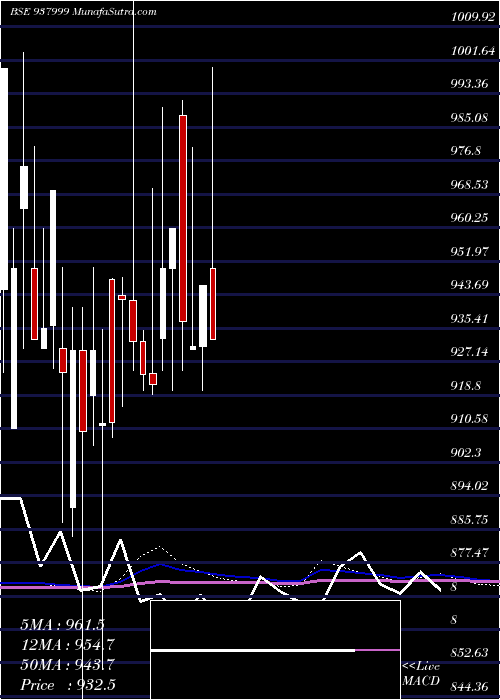Click the 985.08 price axis label
The image size is (500, 700).
469,118
